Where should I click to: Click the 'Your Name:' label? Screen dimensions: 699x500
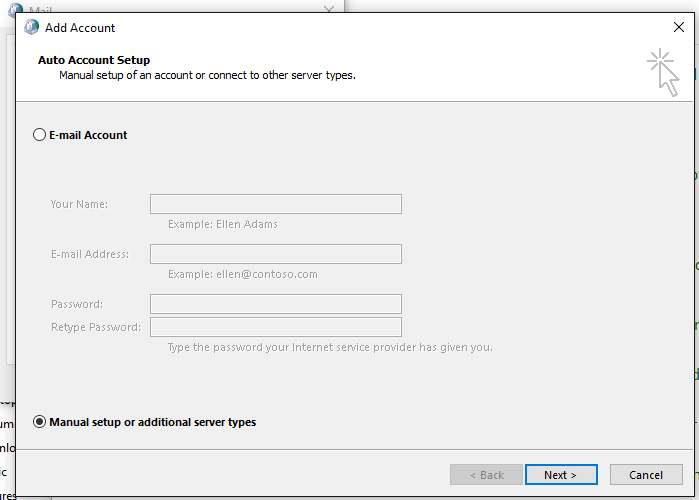(x=79, y=204)
